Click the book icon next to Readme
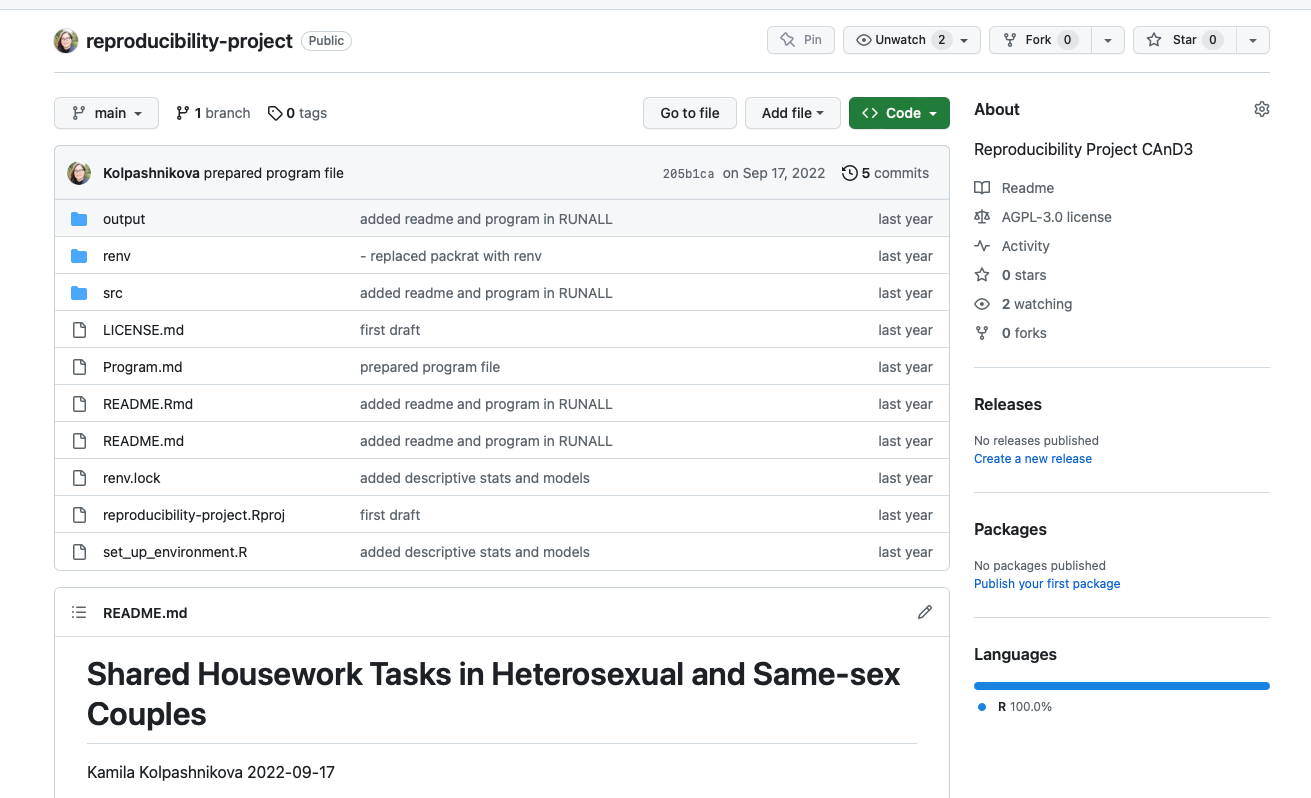The height and width of the screenshot is (798, 1311). click(x=982, y=188)
